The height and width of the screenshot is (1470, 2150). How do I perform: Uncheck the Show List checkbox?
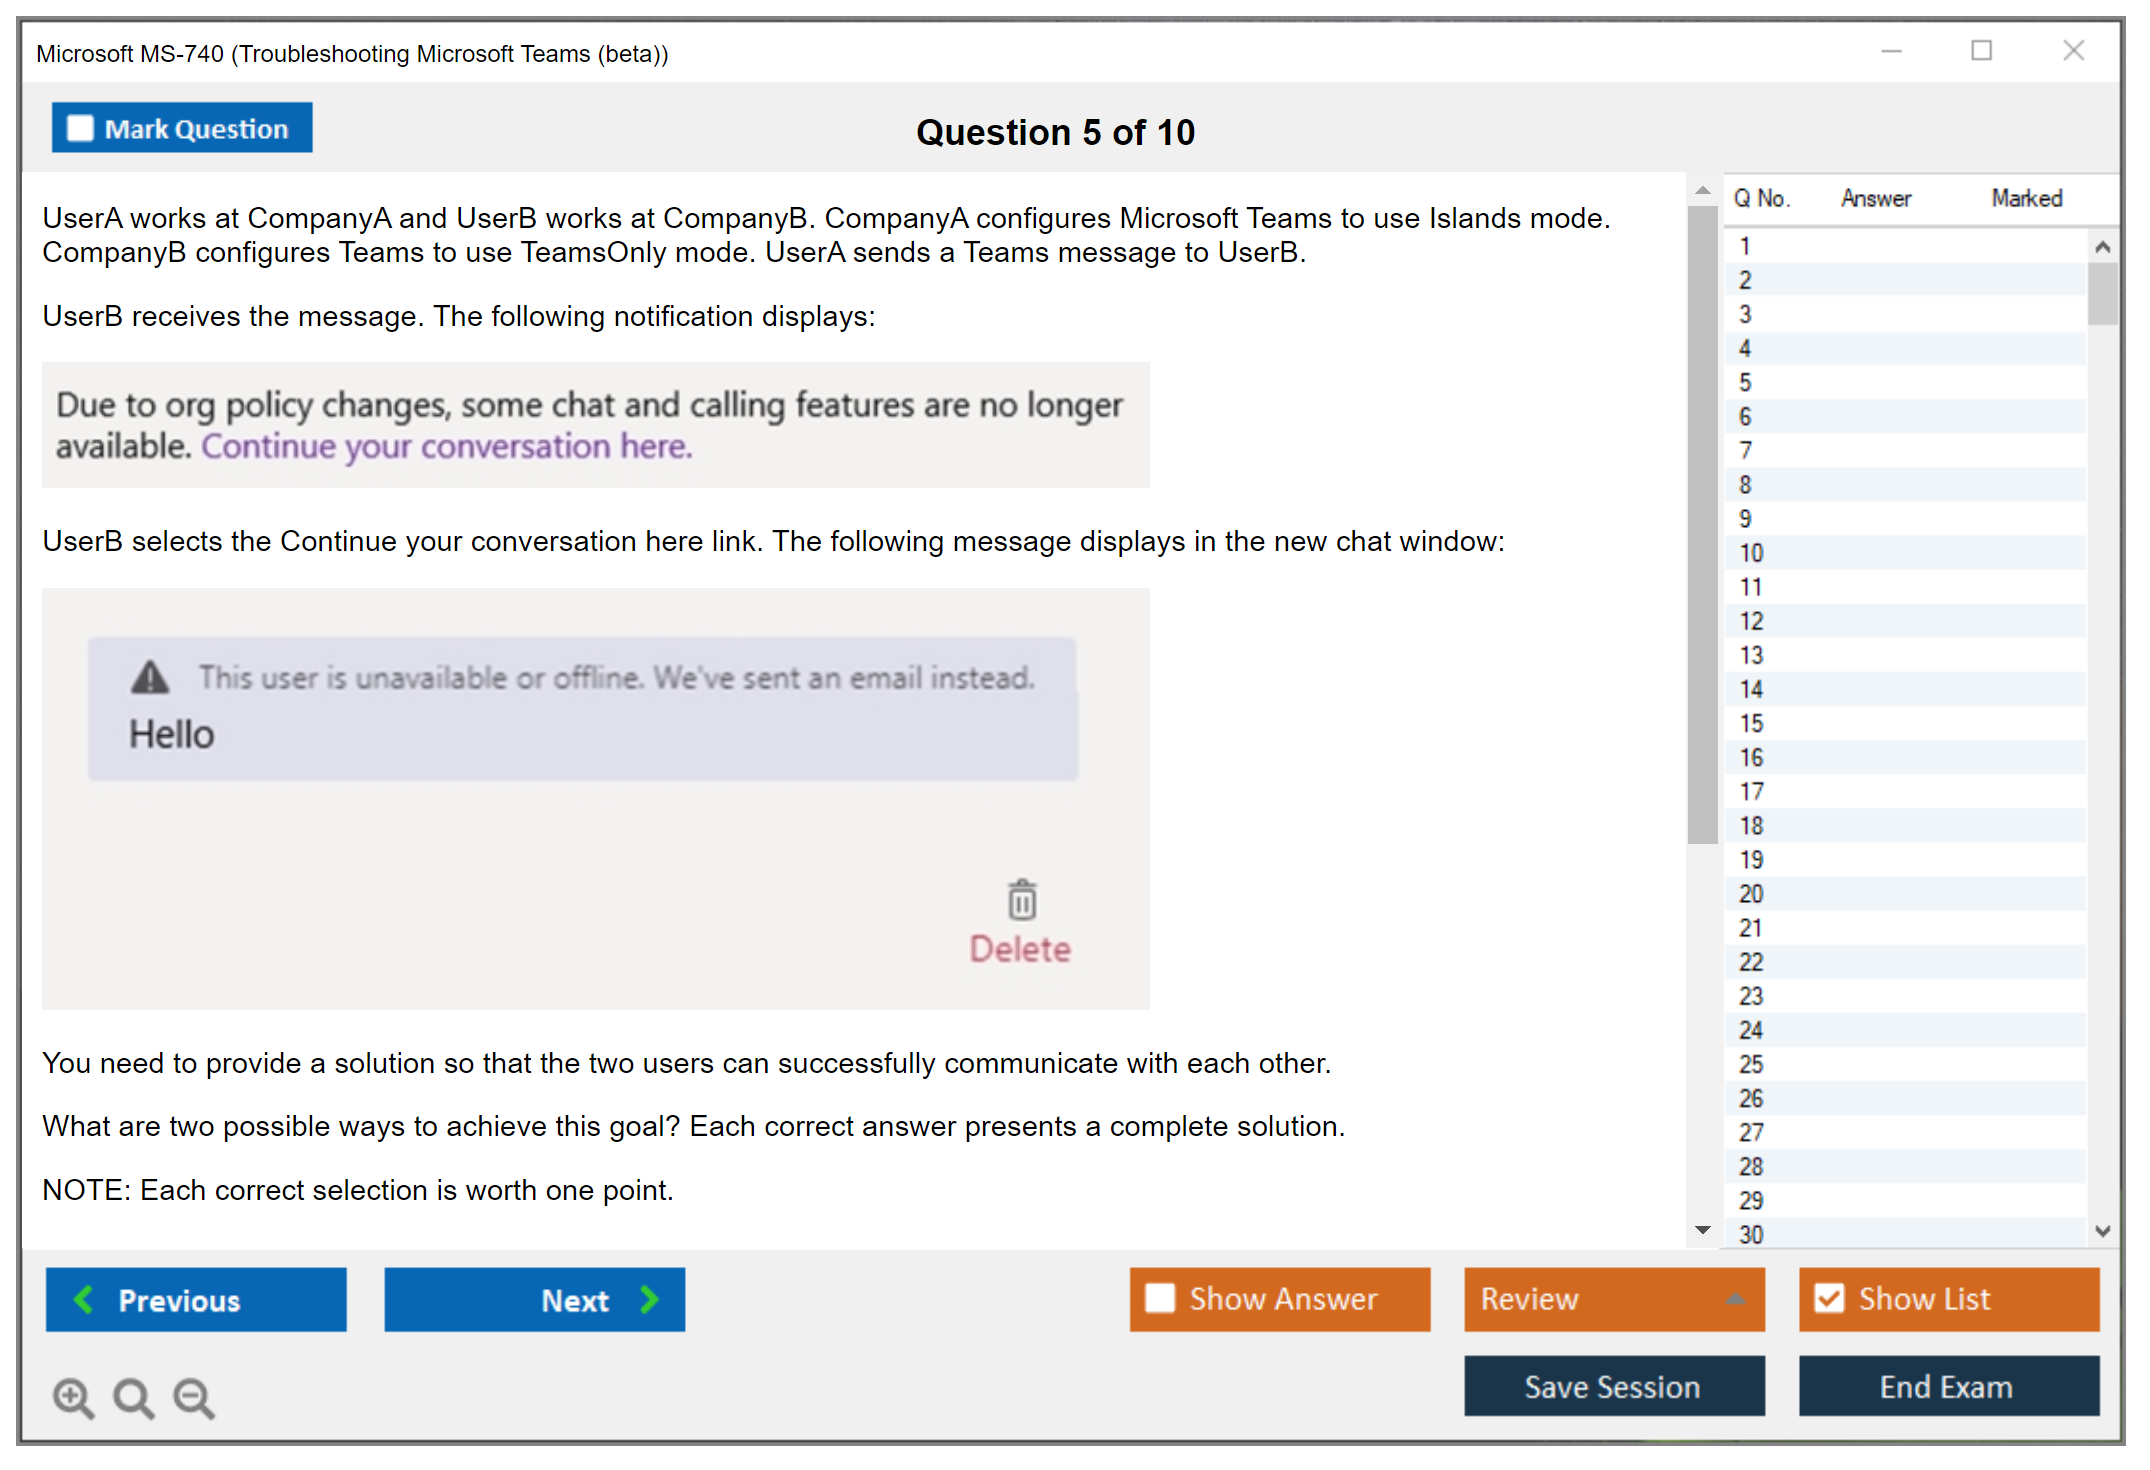click(x=1829, y=1298)
